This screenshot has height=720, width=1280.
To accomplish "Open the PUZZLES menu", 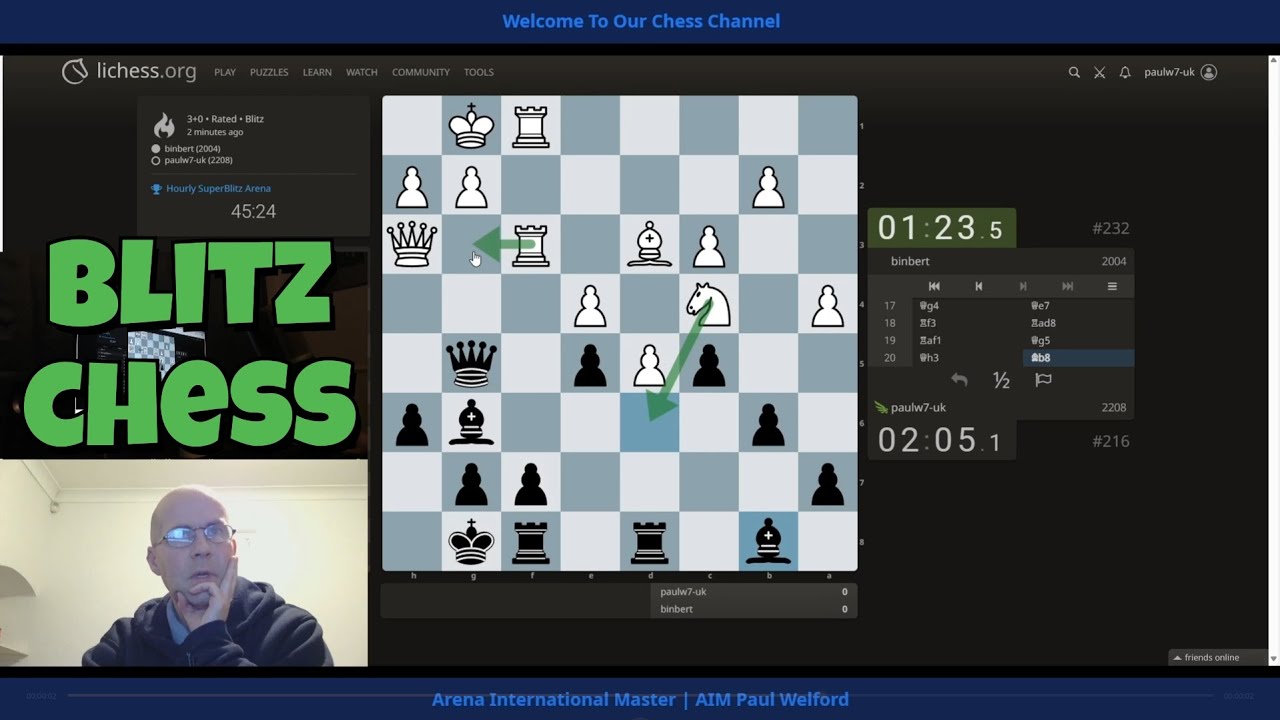I will tap(269, 72).
